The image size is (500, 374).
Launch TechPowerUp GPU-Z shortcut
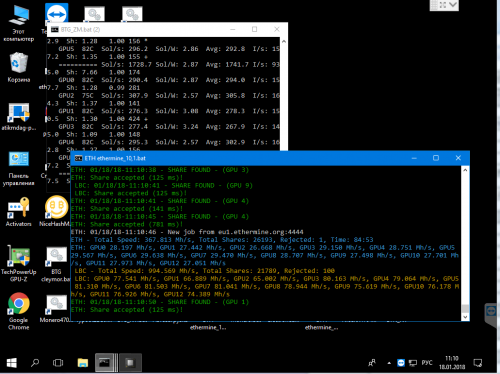click(19, 263)
